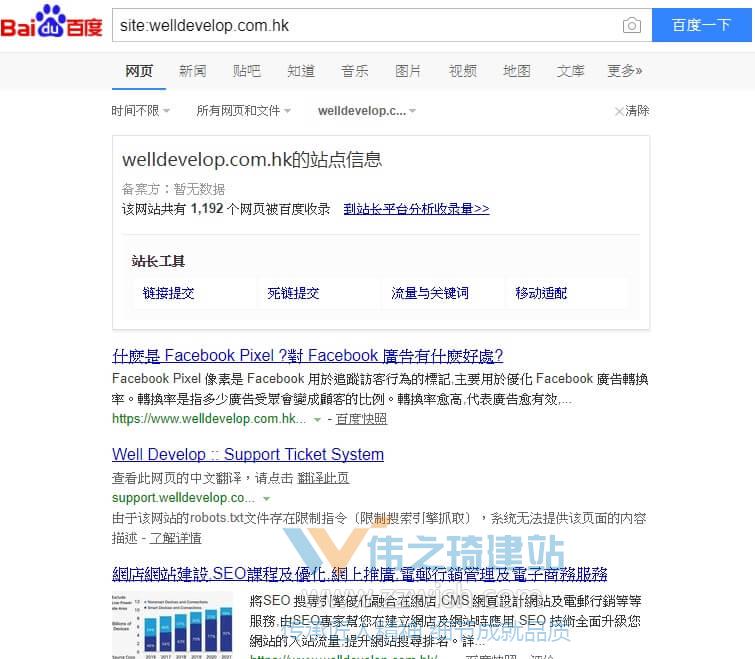The image size is (755, 659).
Task: Open the 流量与关键词 tool link
Action: [x=430, y=293]
